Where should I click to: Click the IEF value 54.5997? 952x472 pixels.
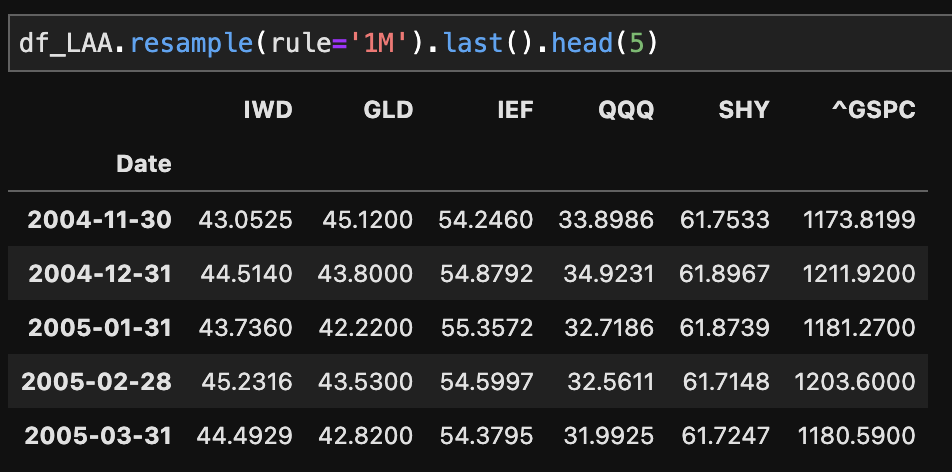pyautogui.click(x=487, y=382)
